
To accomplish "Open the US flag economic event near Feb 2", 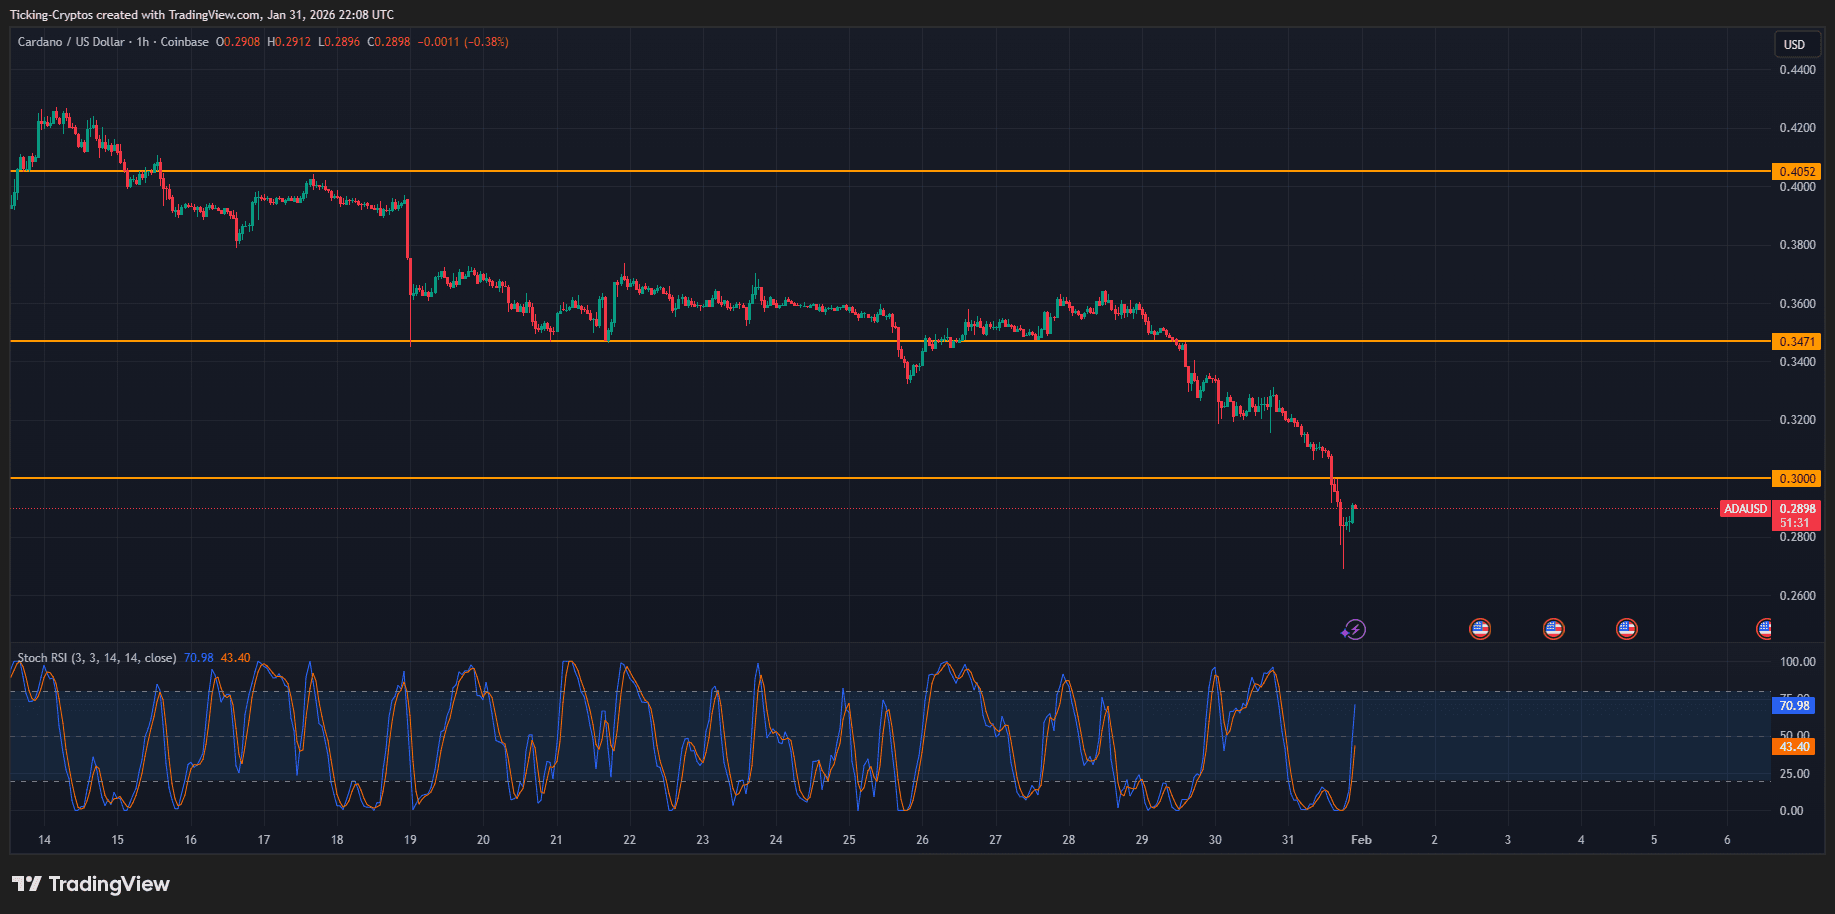I will click(1479, 629).
